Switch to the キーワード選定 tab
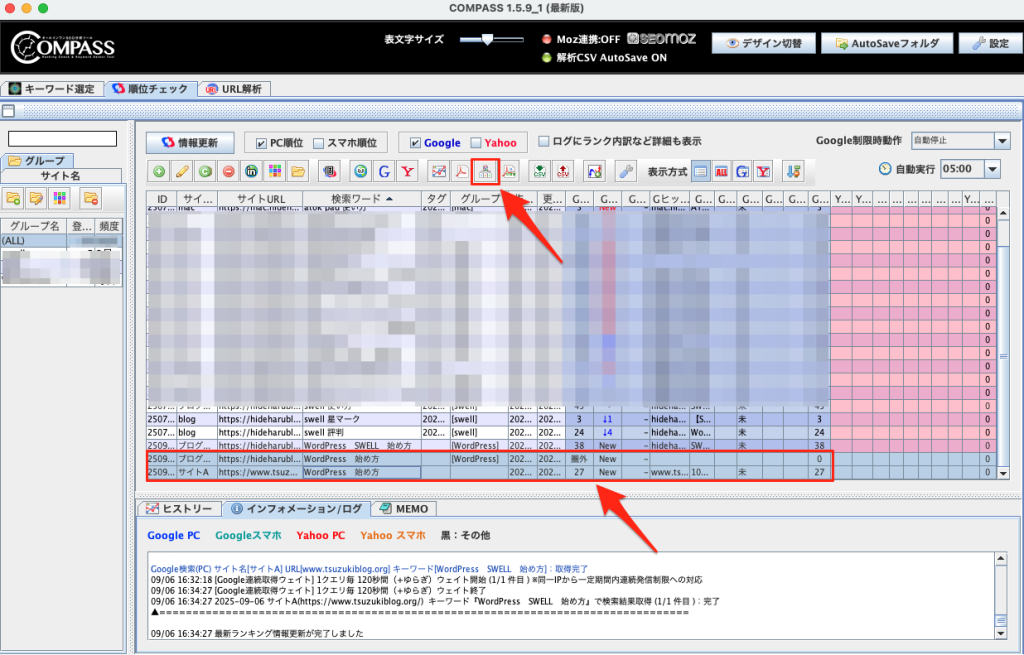The image size is (1024, 655). pos(51,89)
